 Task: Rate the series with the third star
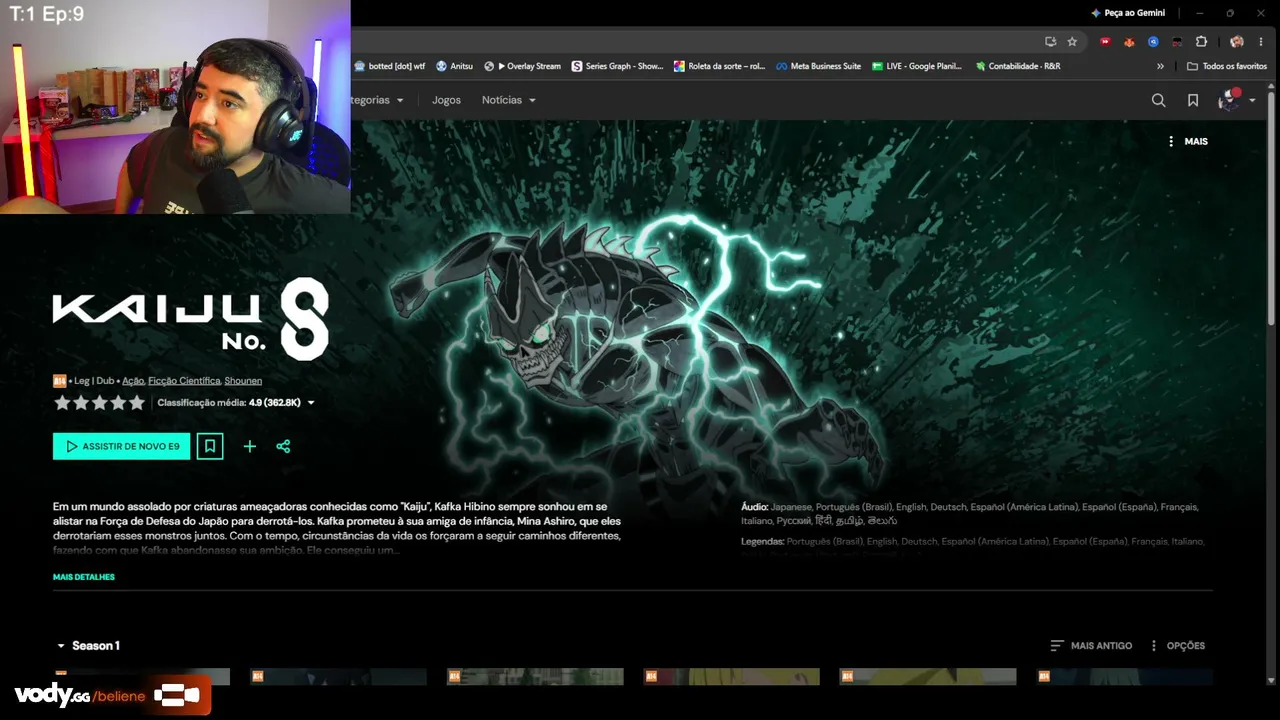[x=100, y=403]
